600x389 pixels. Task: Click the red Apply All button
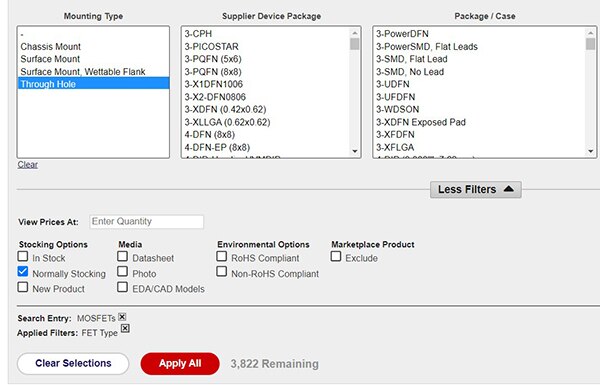(x=180, y=363)
